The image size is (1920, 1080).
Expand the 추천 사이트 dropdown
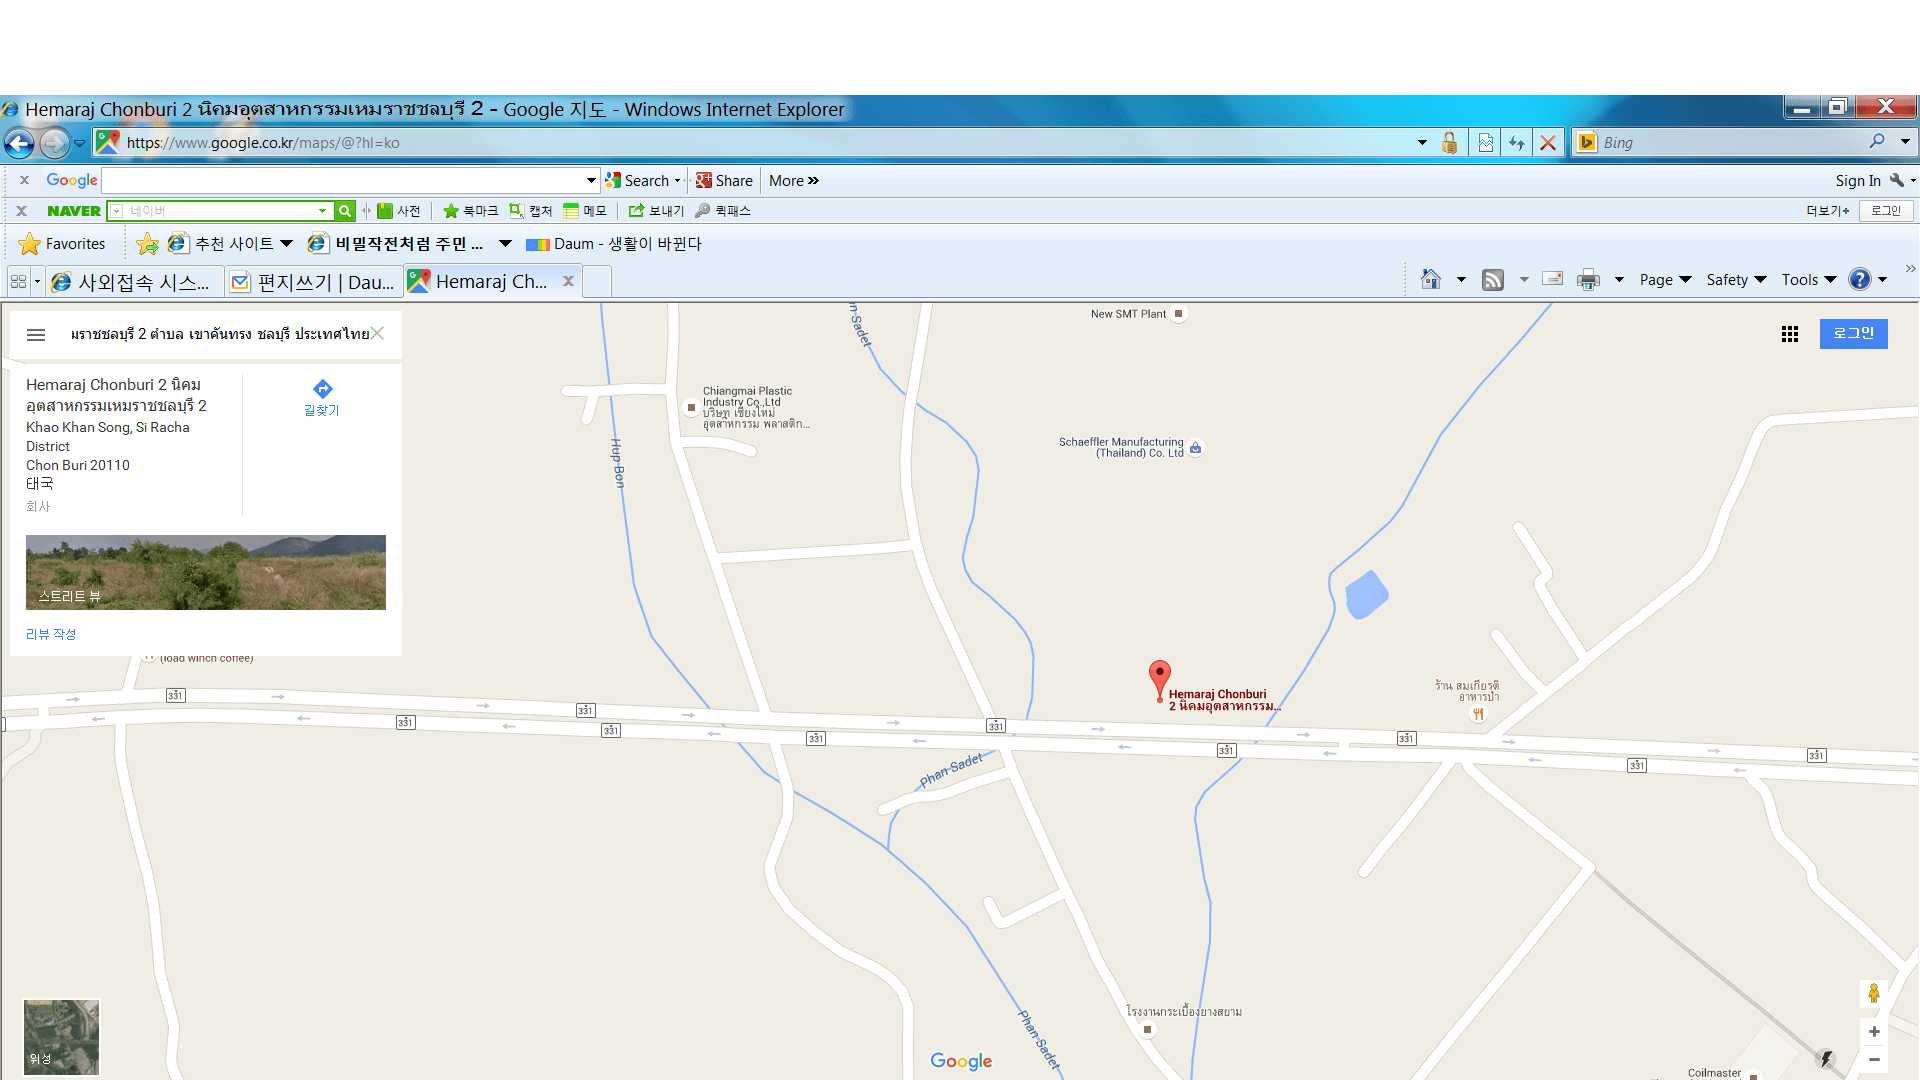(x=287, y=244)
